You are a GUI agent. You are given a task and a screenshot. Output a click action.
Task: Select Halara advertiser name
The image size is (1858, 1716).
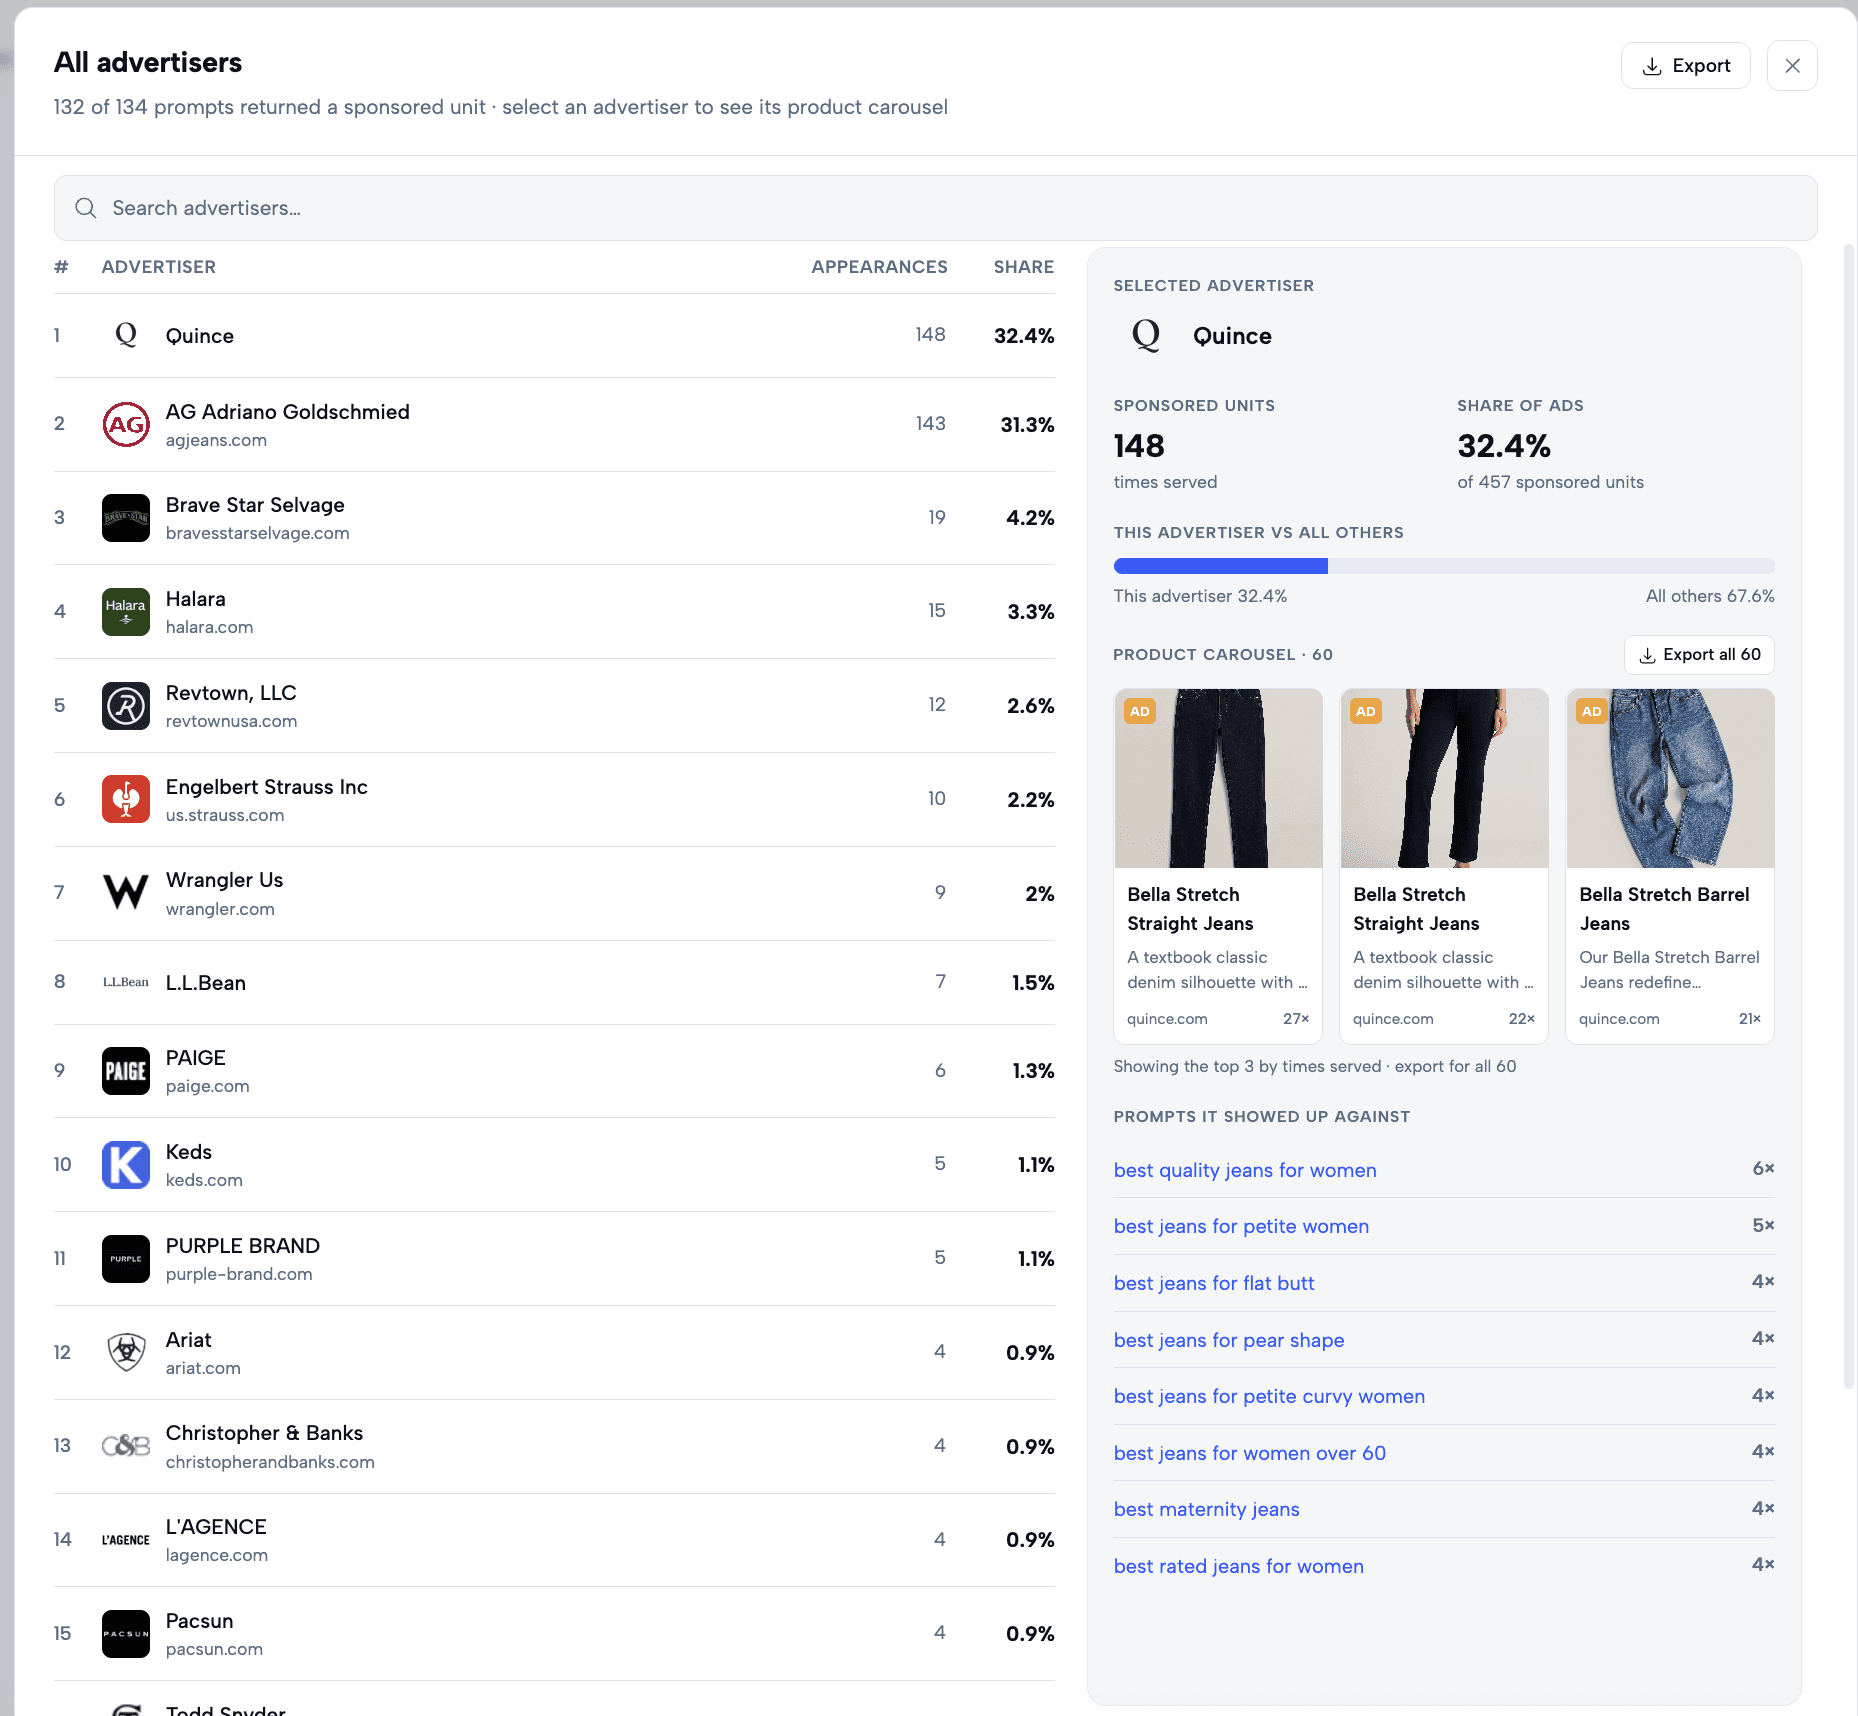coord(196,599)
